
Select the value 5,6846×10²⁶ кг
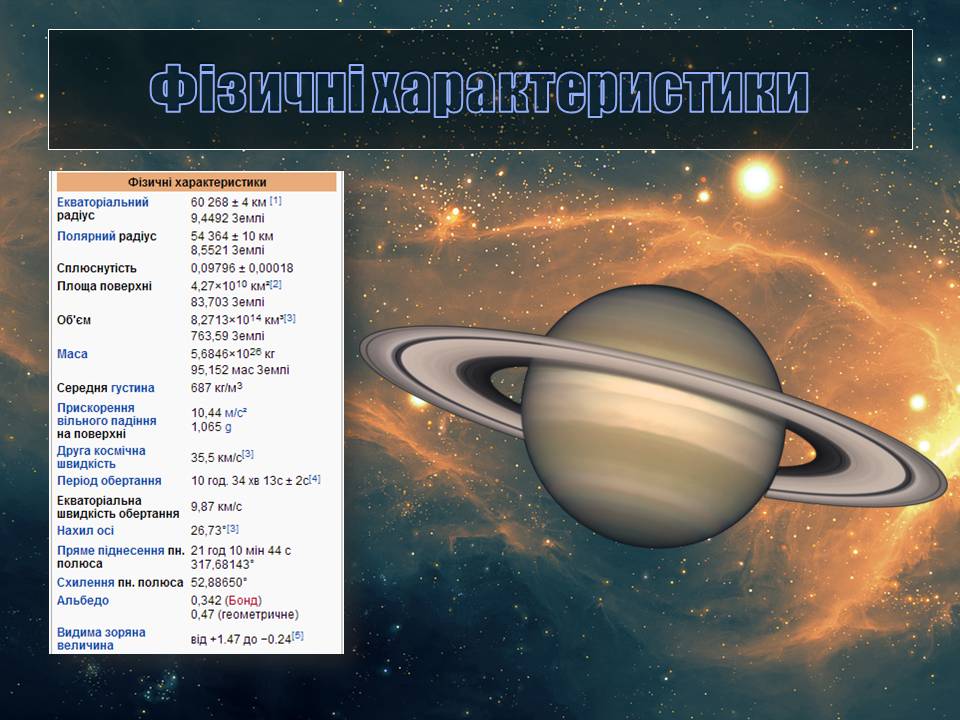tap(233, 353)
